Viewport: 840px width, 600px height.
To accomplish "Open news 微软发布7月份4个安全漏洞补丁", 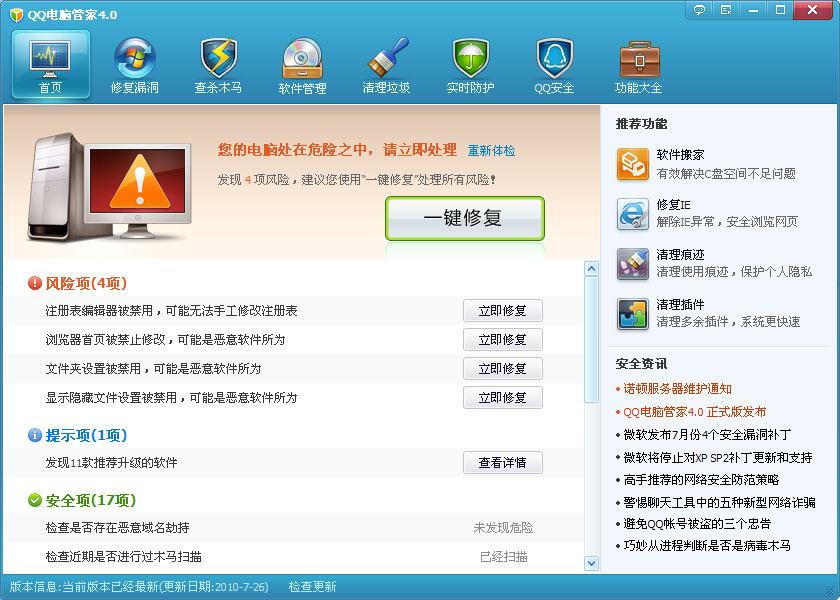I will pos(707,434).
